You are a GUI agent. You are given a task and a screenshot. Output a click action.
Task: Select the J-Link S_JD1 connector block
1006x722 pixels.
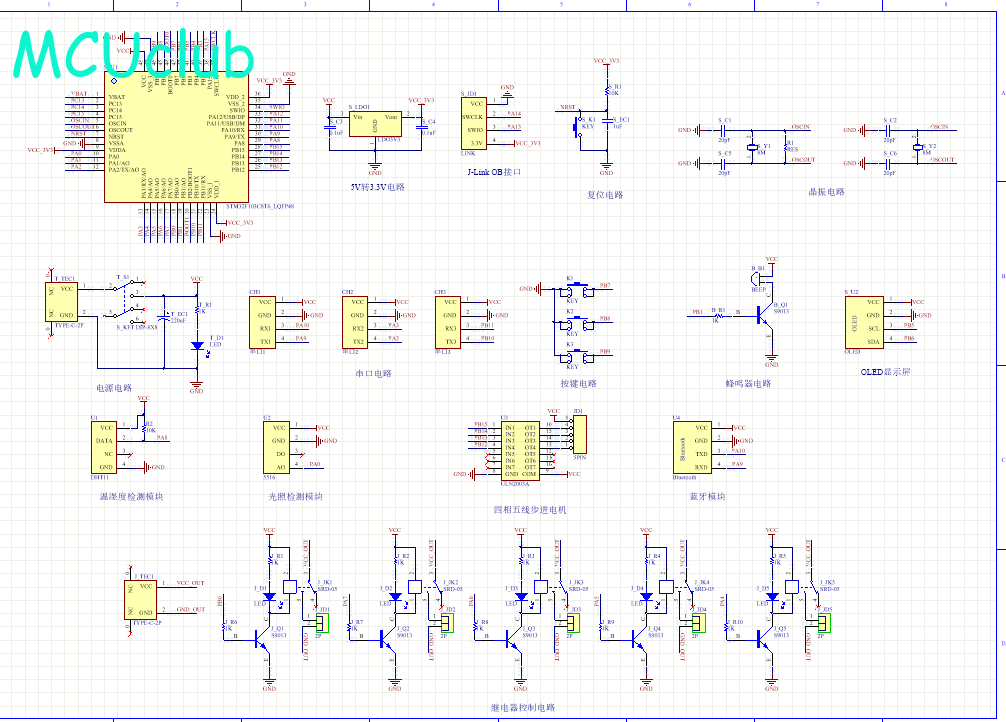tap(476, 124)
